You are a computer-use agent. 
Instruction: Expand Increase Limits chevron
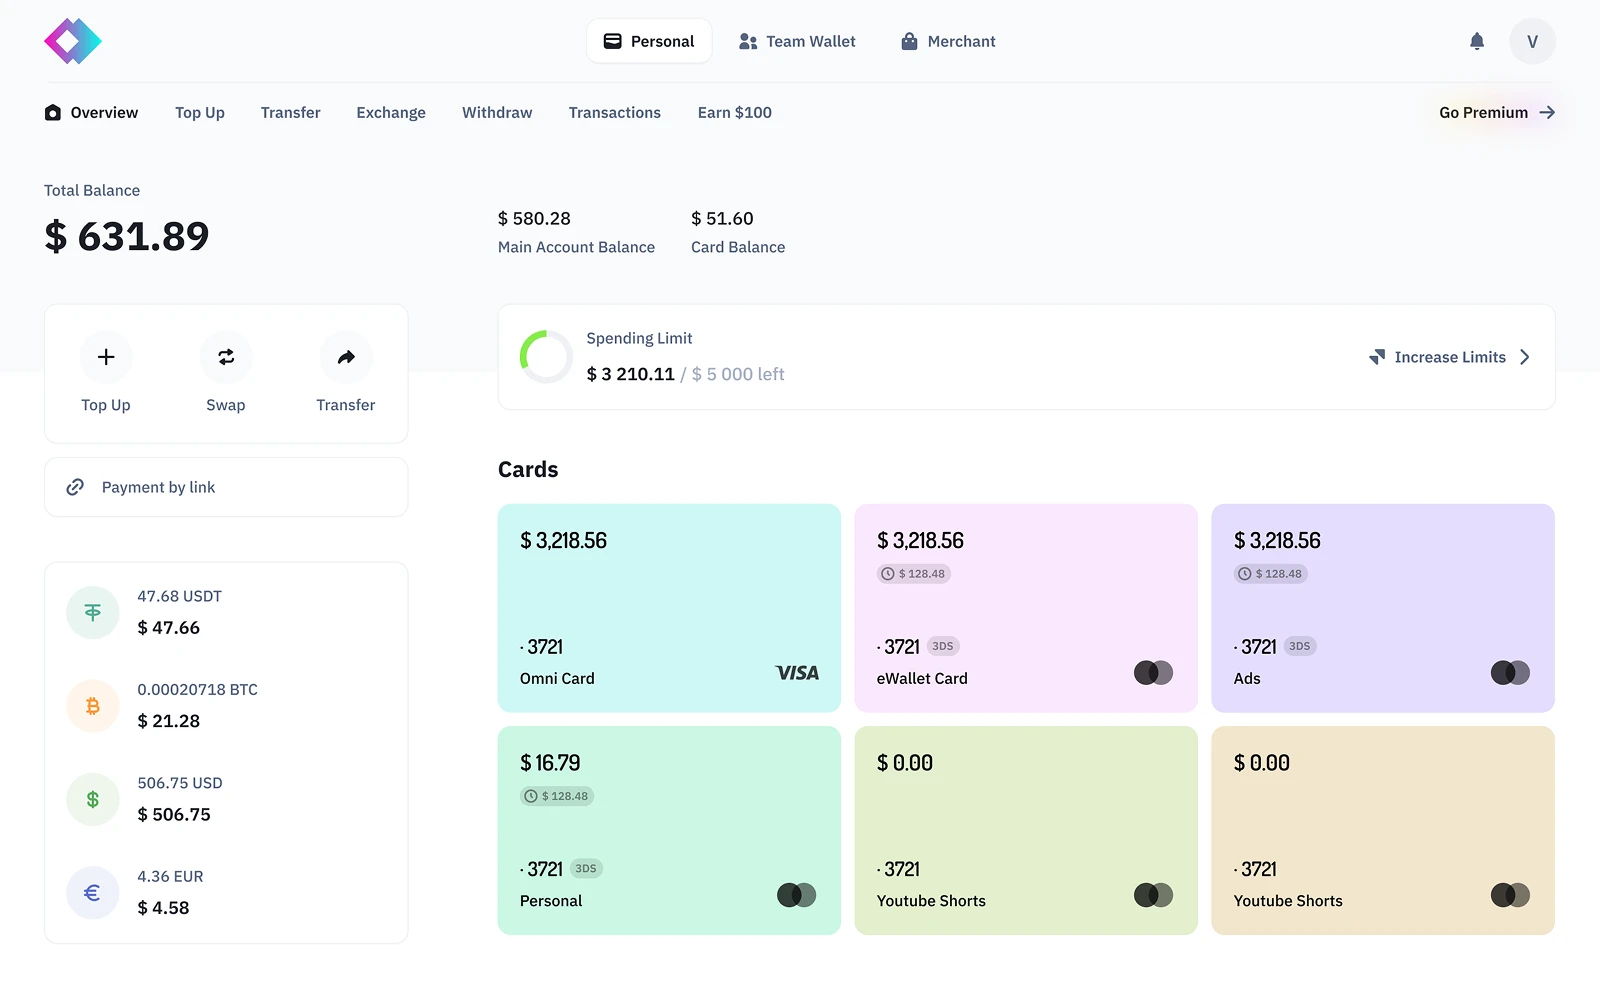click(x=1524, y=357)
